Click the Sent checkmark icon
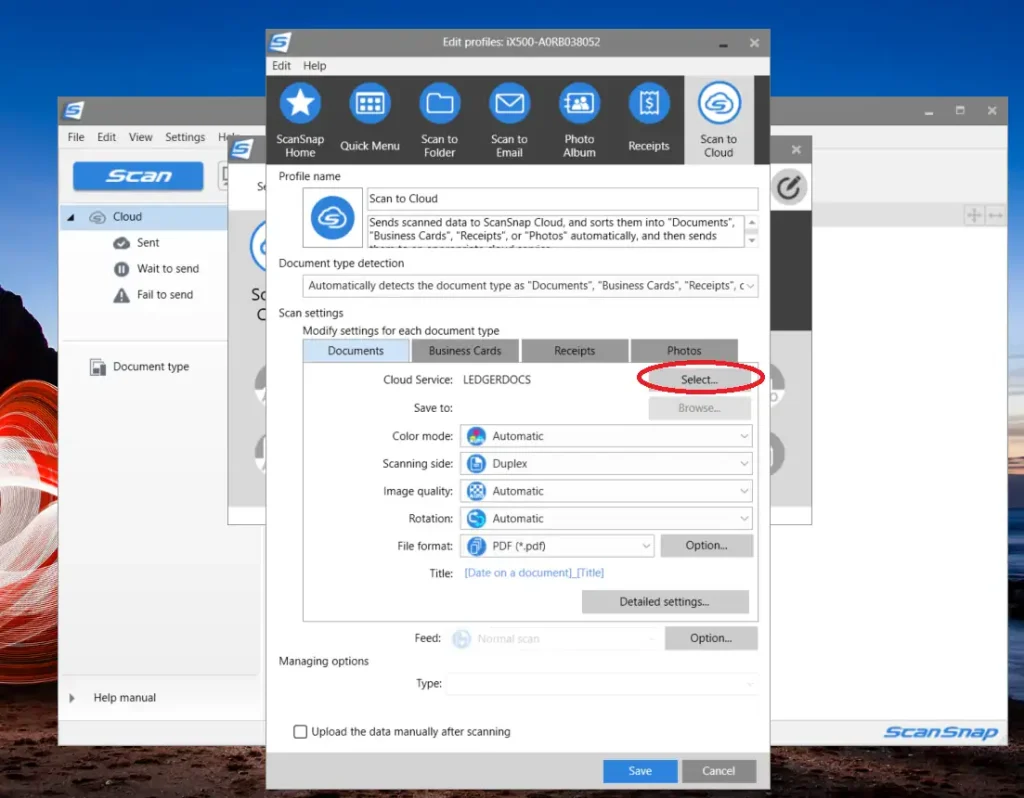1024x798 pixels. pos(121,243)
